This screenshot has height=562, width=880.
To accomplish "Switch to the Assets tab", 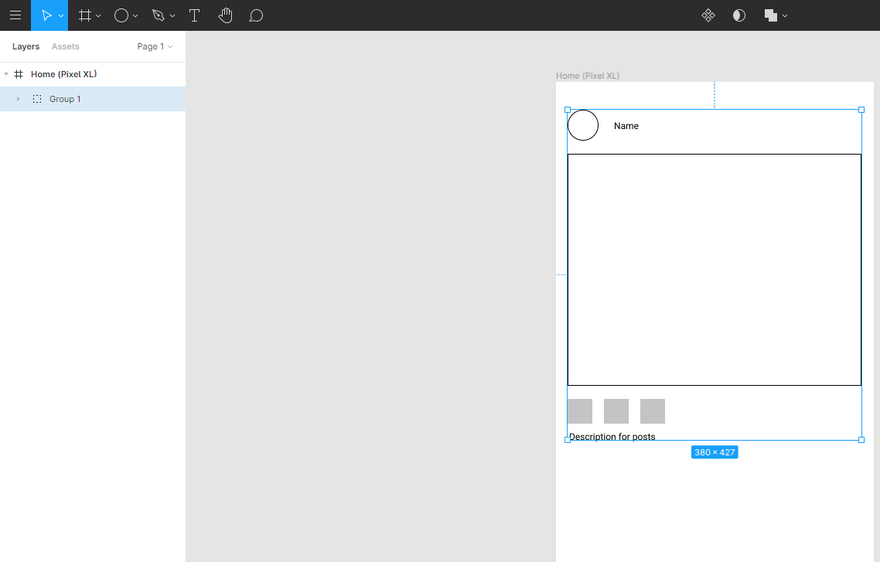I will click(x=65, y=47).
